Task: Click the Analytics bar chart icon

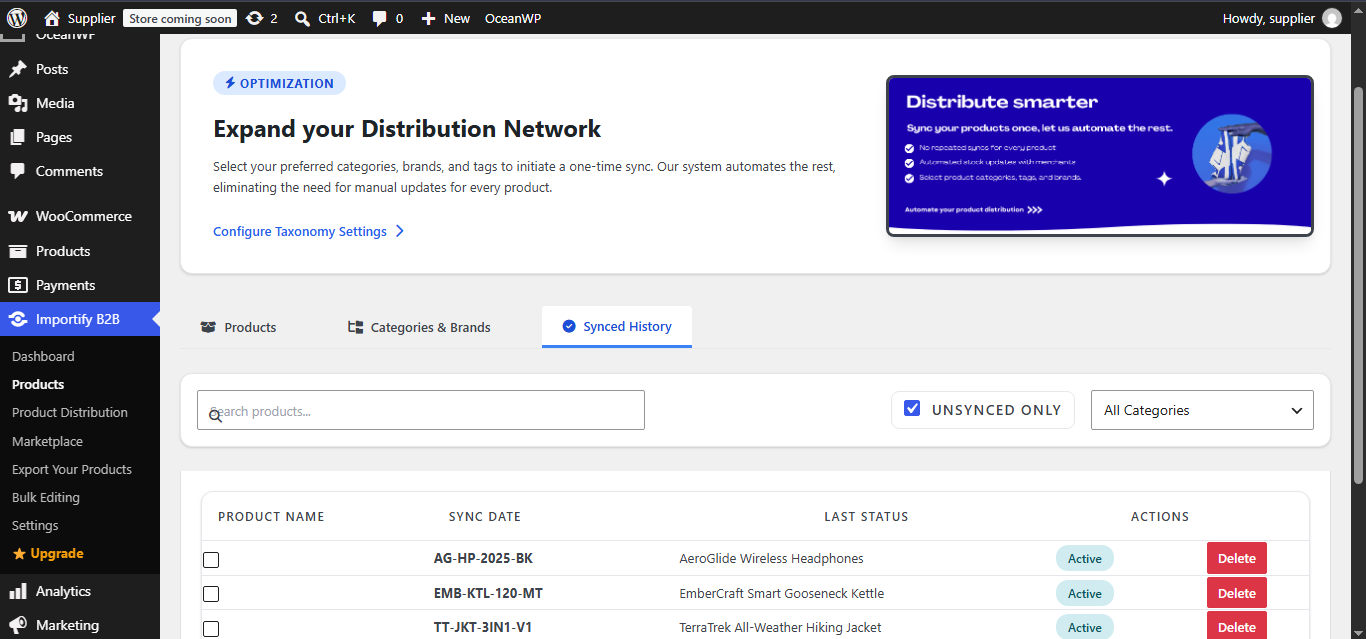Action: (17, 591)
